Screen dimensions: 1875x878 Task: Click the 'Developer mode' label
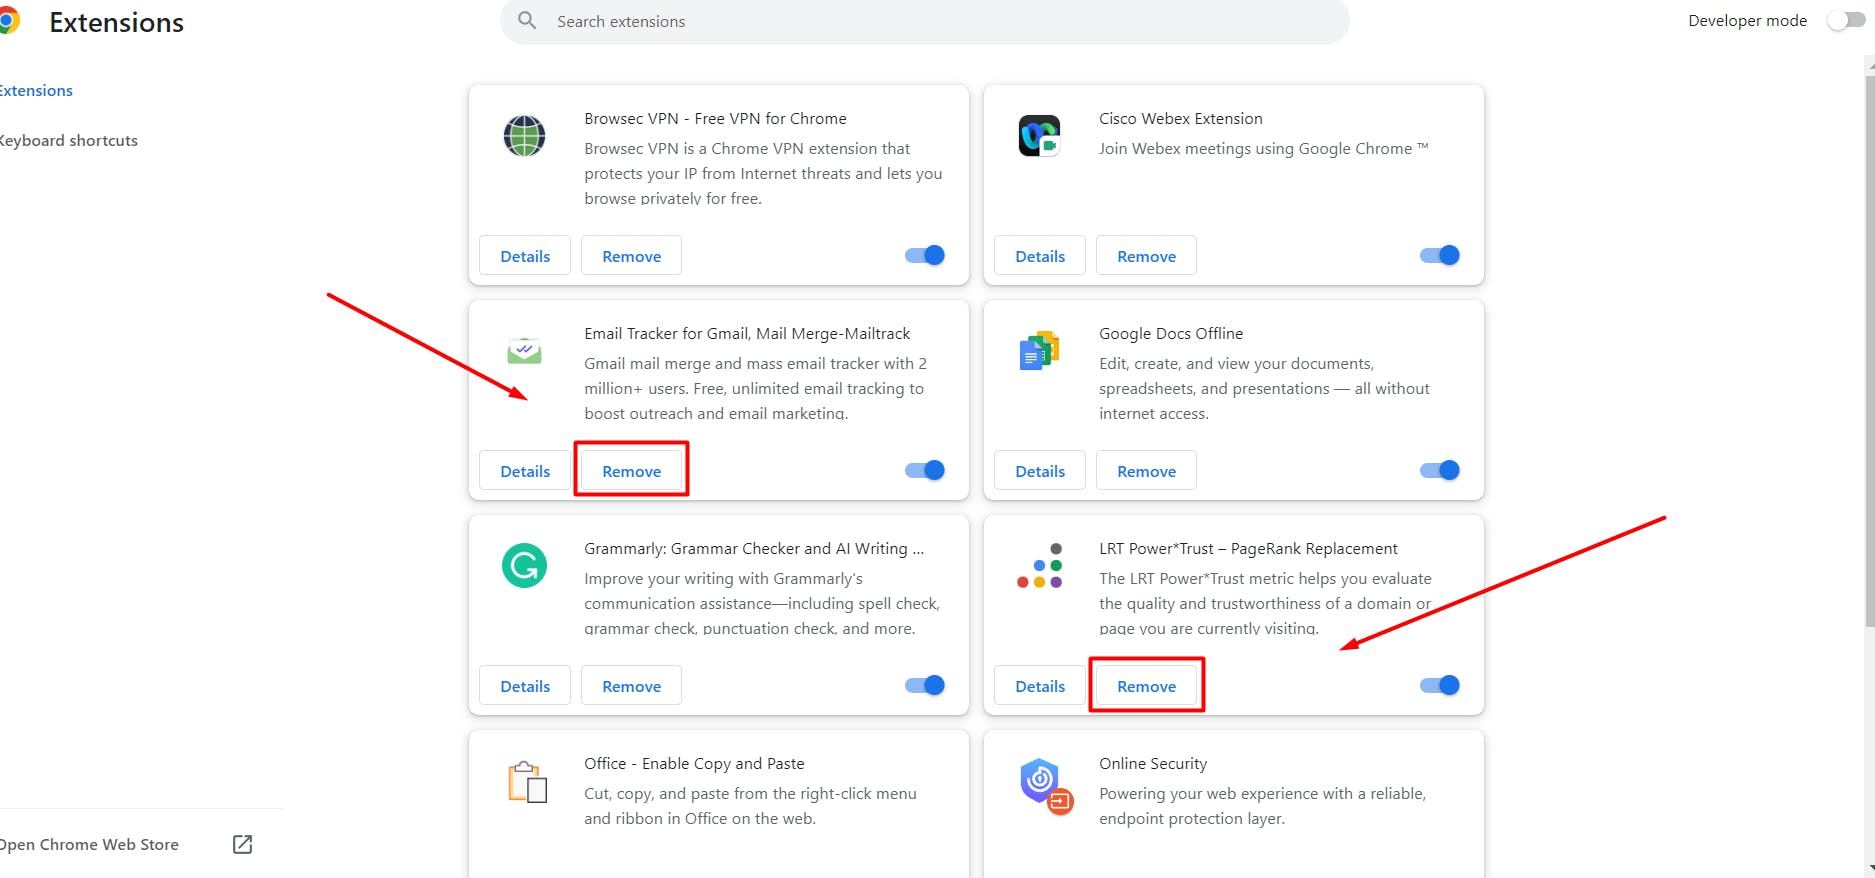pyautogui.click(x=1747, y=20)
